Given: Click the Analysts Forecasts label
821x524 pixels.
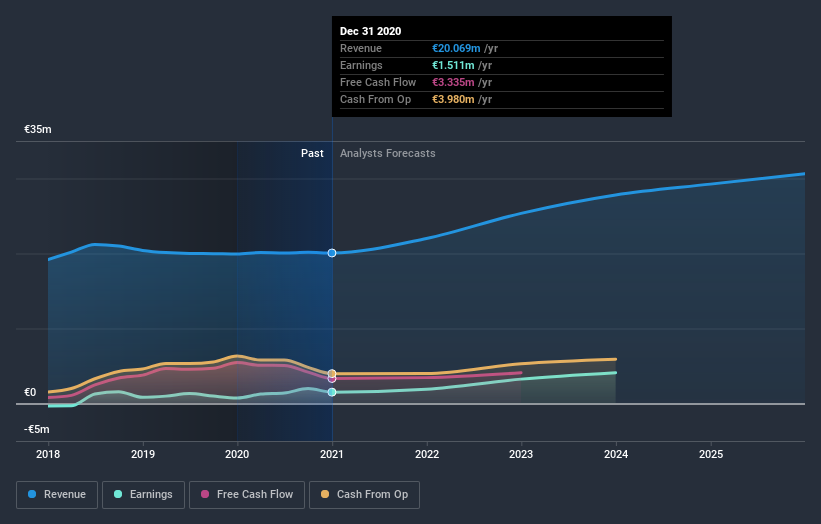Looking at the screenshot, I should 387,153.
